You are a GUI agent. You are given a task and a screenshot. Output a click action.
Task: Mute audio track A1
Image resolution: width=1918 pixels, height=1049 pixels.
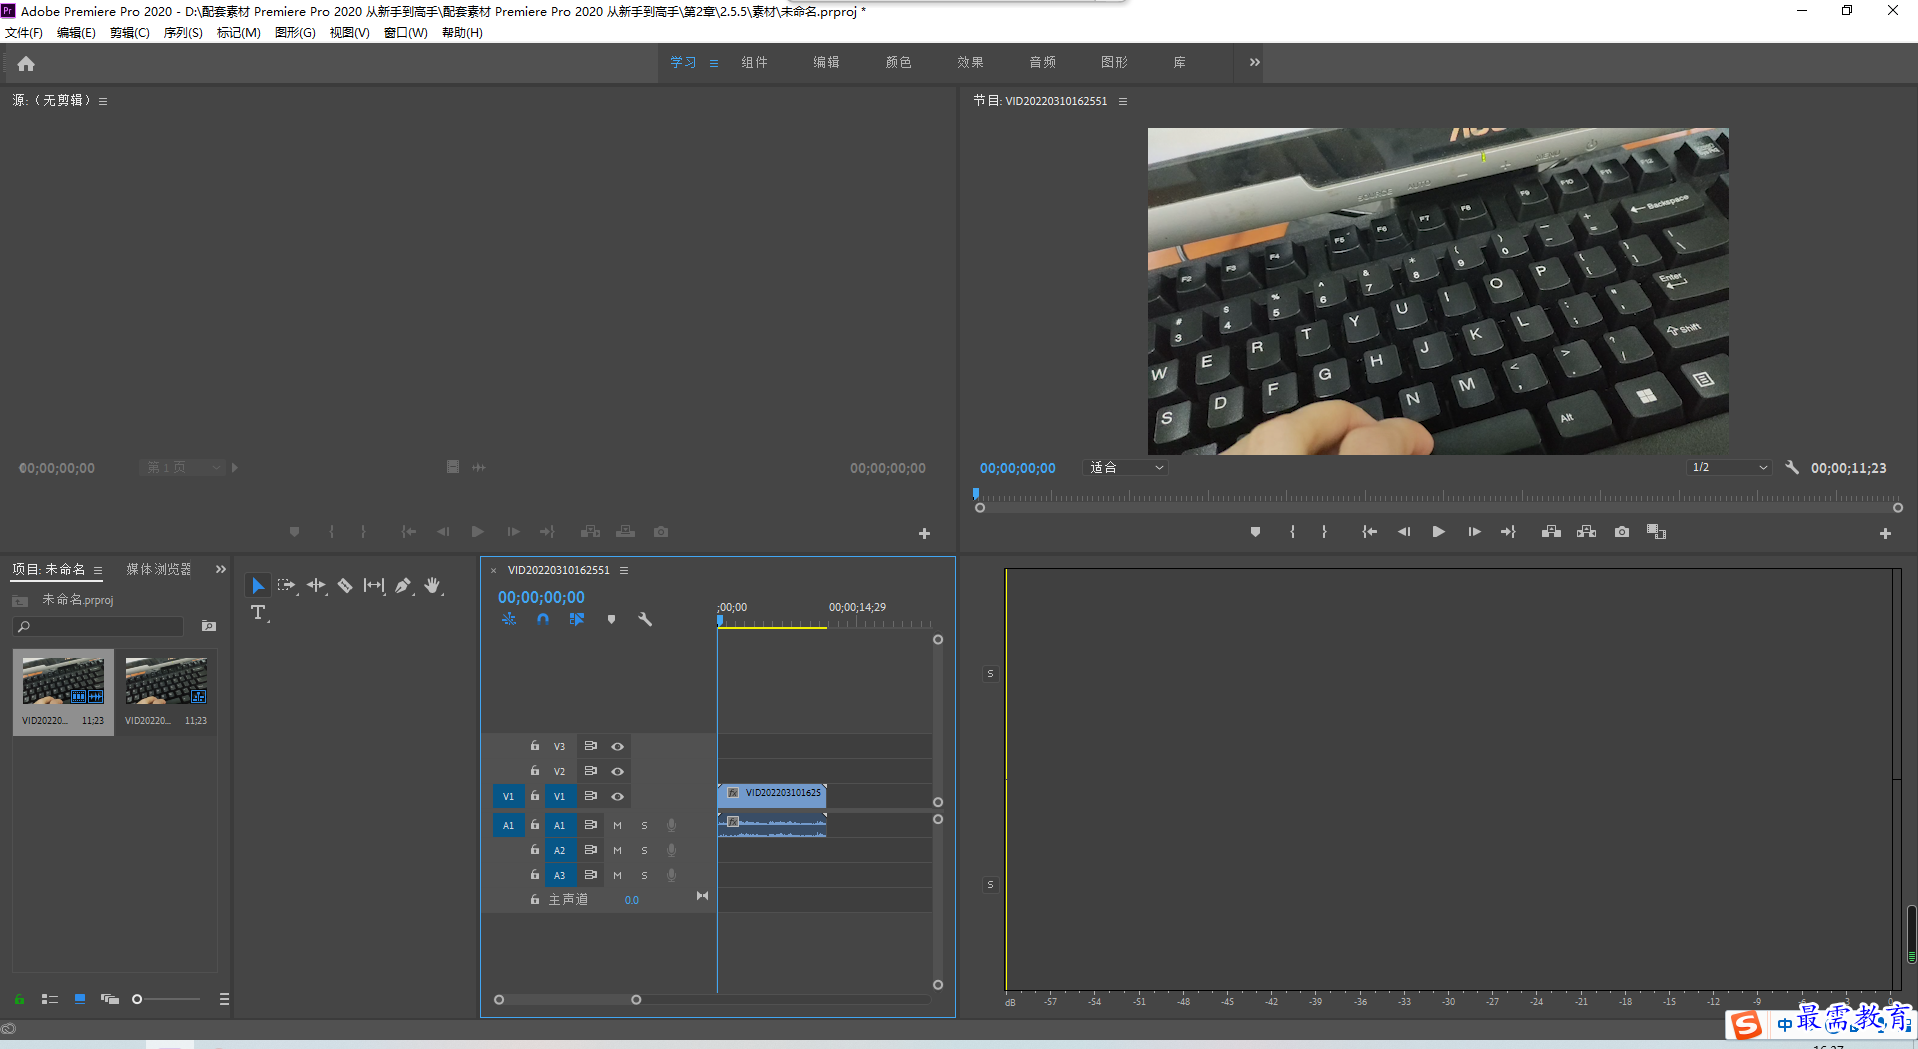click(617, 825)
